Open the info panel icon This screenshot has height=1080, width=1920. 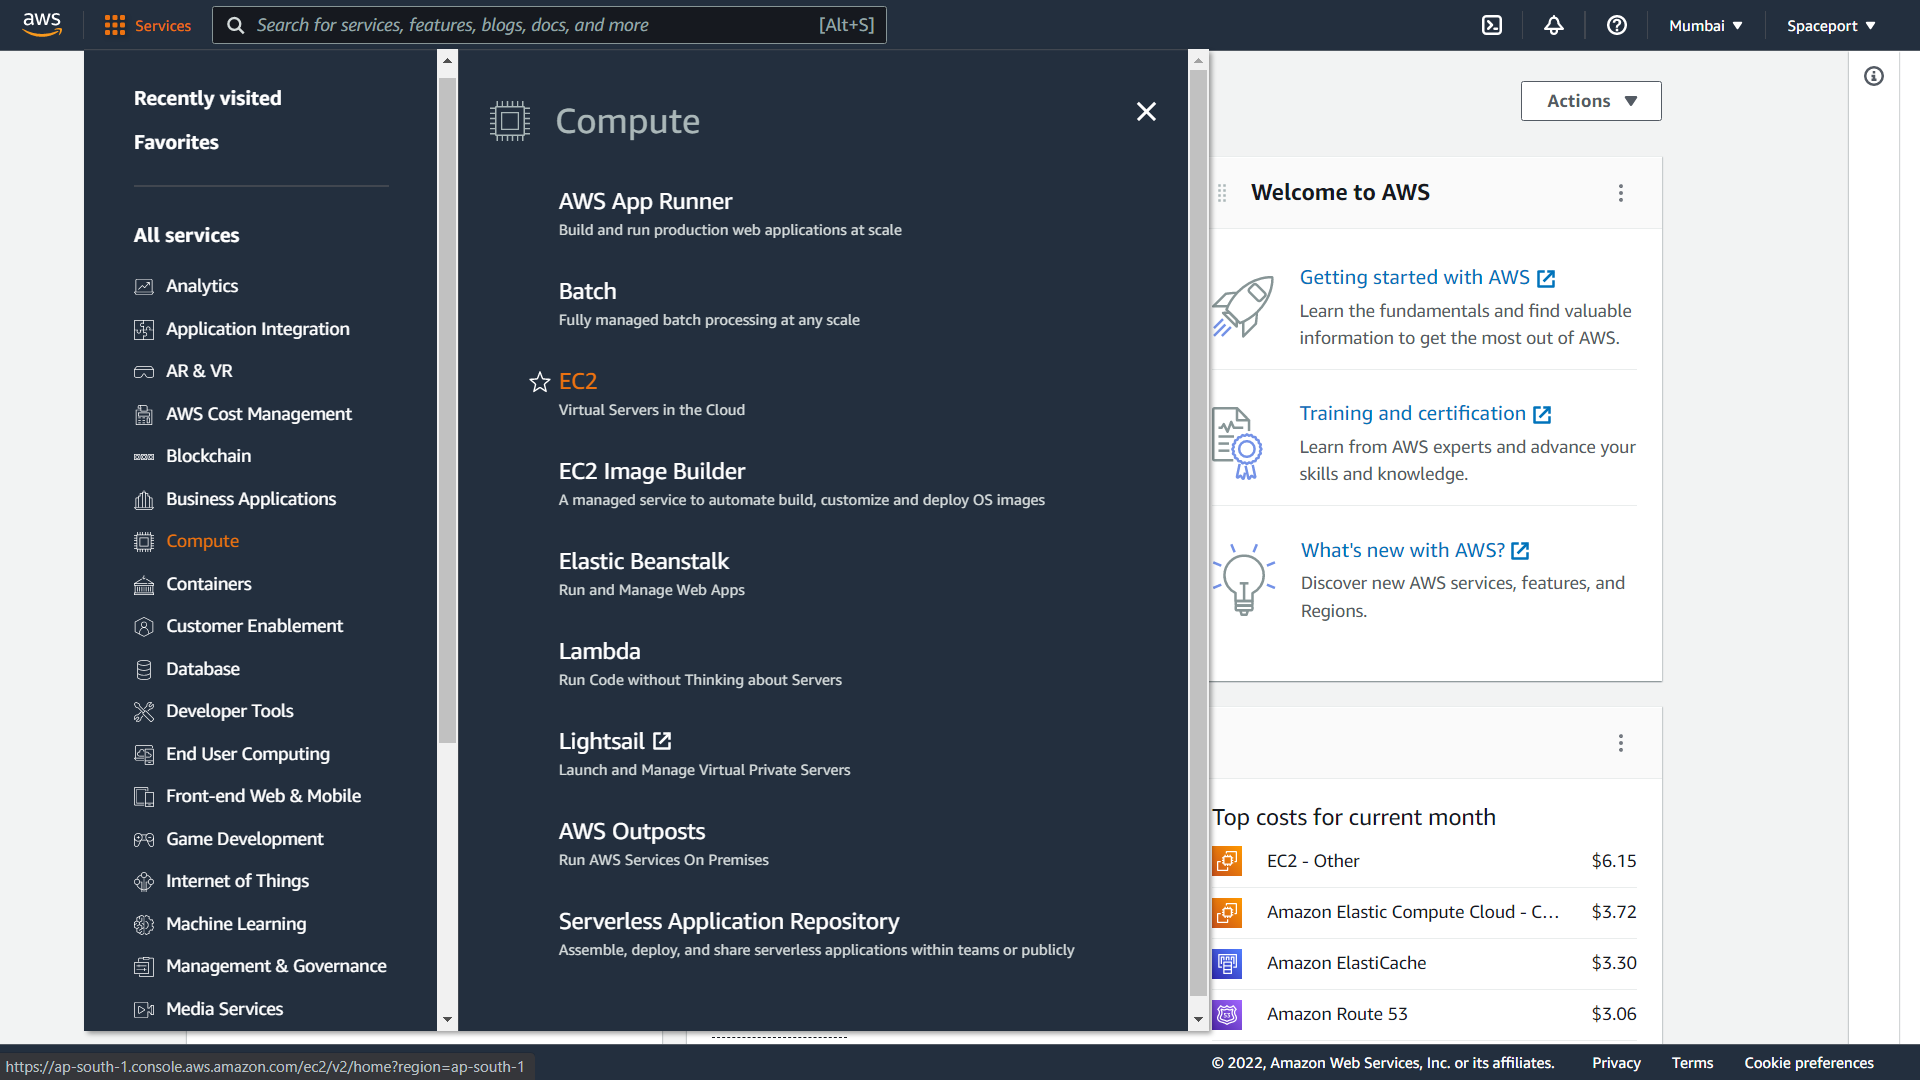tap(1874, 76)
